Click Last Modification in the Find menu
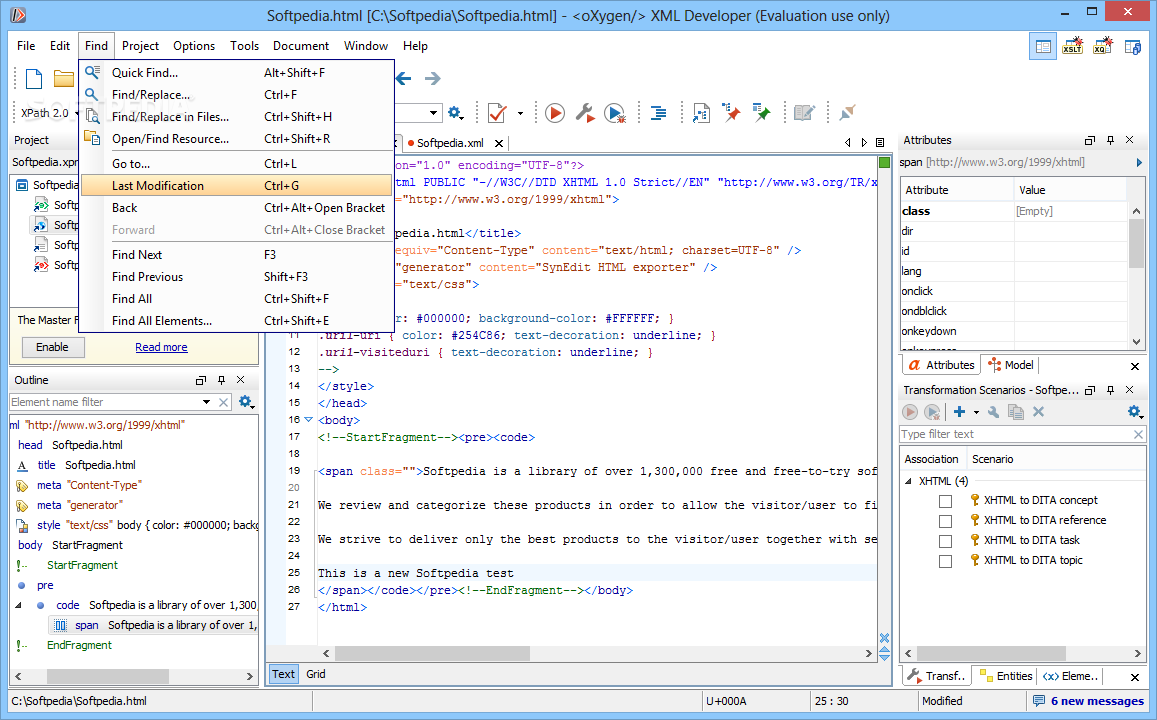The width and height of the screenshot is (1157, 720). tap(236, 185)
